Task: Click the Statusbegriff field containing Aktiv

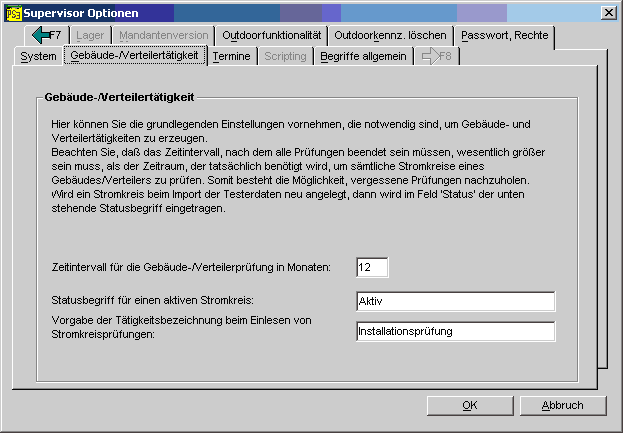Action: [x=456, y=301]
